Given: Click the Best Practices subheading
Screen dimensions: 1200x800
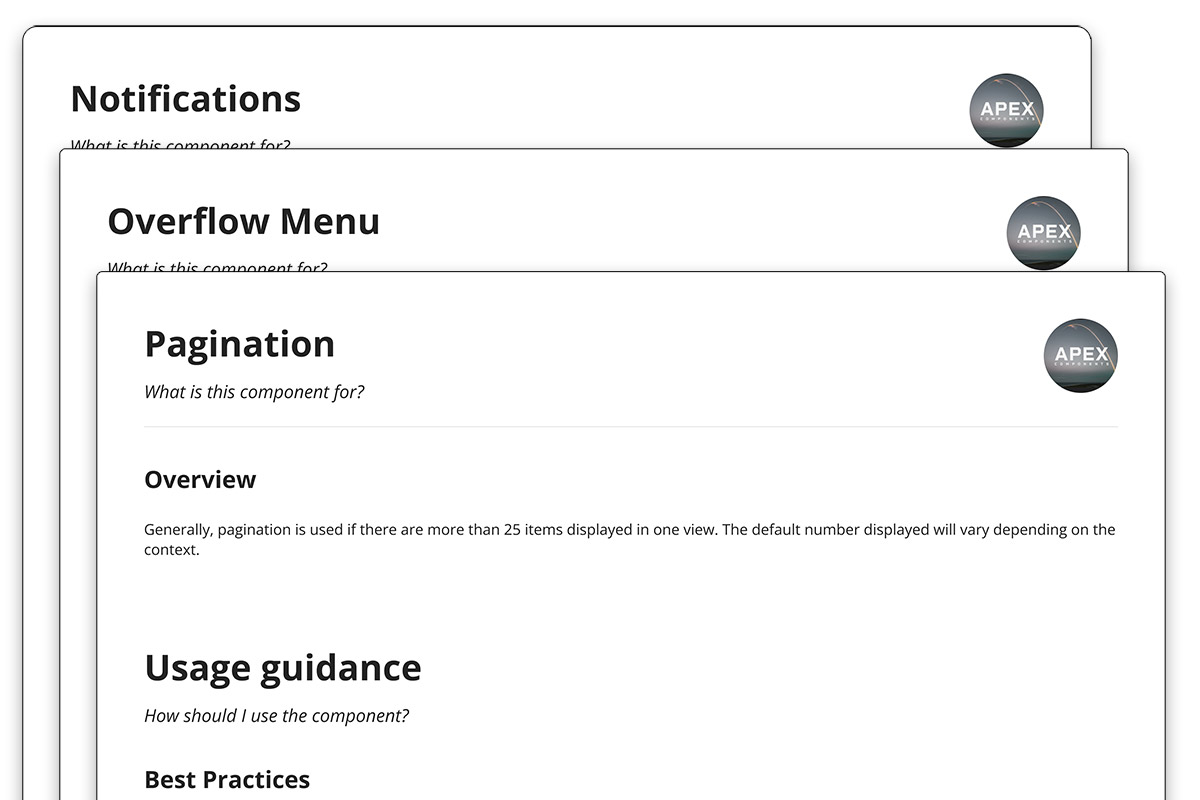Looking at the screenshot, I should tap(227, 779).
